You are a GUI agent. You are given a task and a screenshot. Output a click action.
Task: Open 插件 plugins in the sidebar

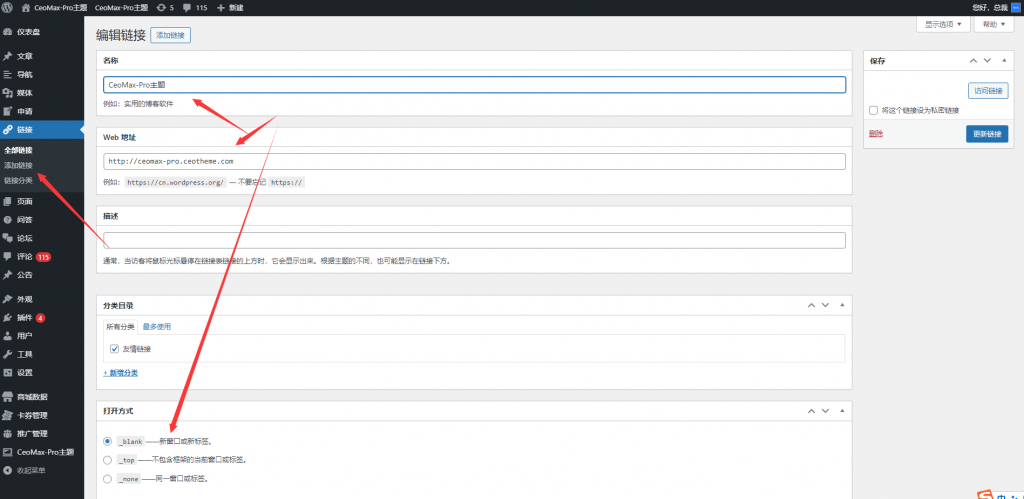[x=24, y=317]
